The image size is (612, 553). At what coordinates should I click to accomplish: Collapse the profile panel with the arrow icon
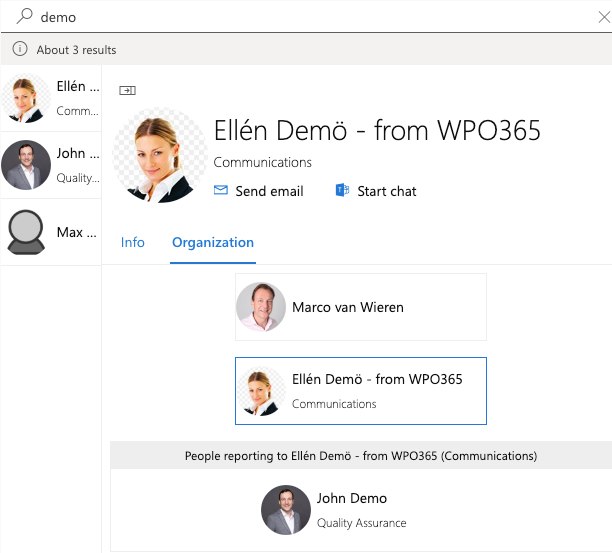pos(127,91)
